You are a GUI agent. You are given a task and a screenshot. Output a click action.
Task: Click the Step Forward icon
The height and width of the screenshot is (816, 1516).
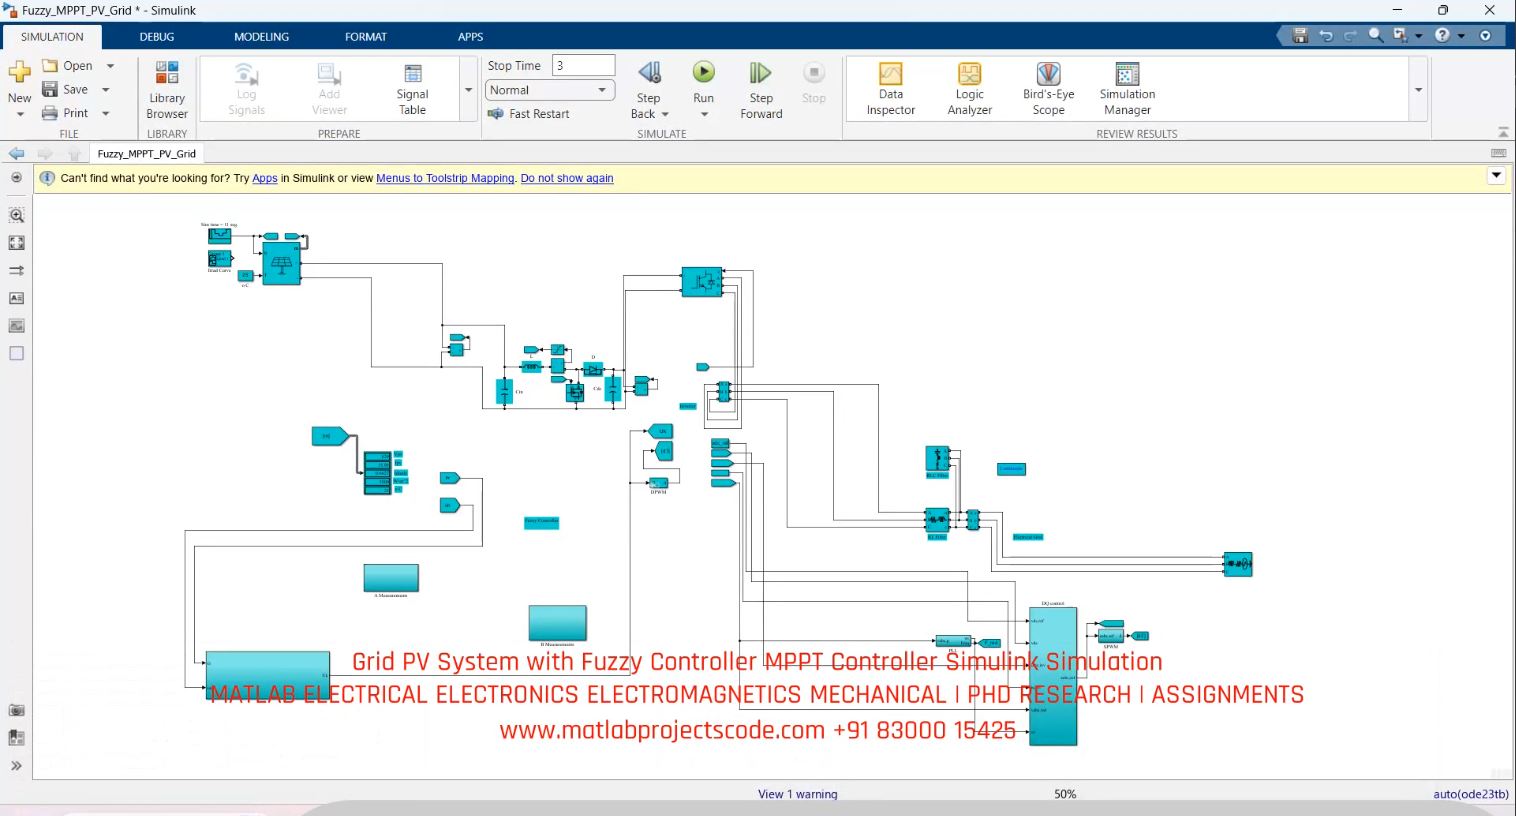coord(760,72)
